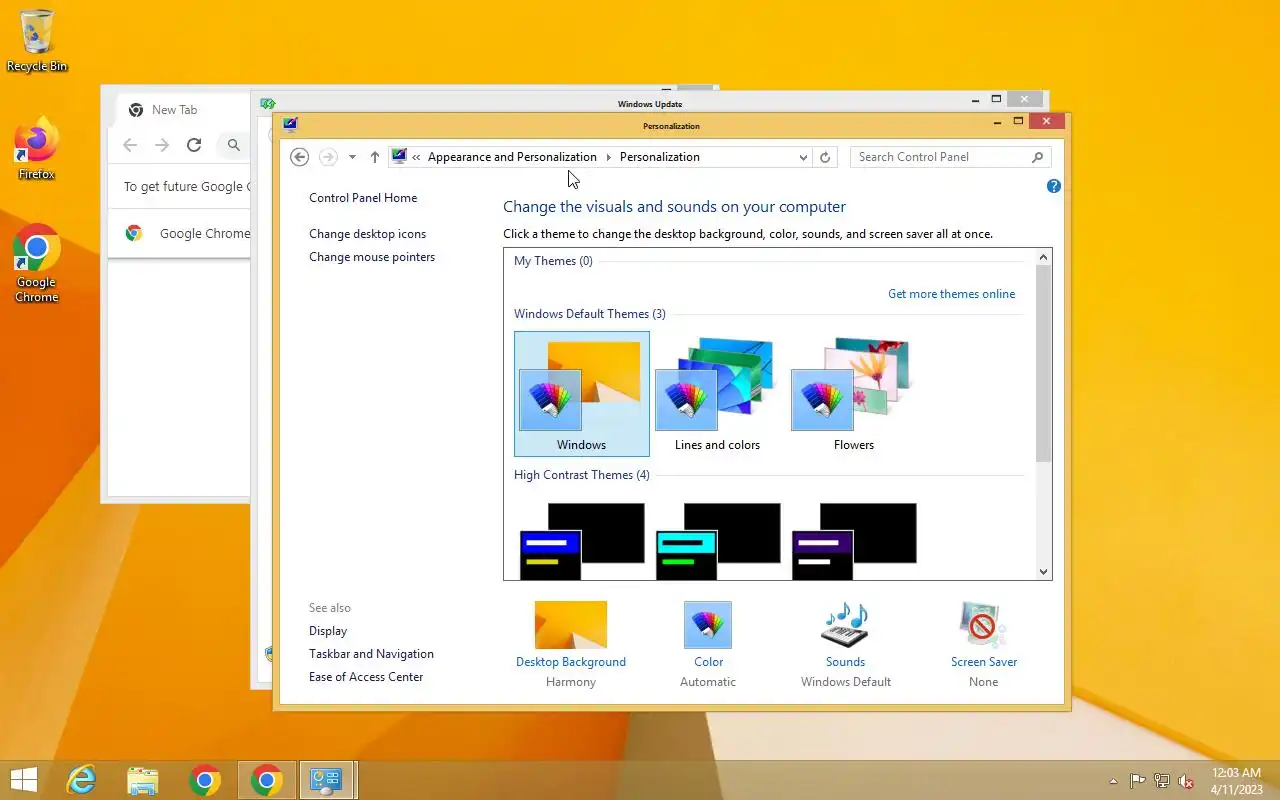Click the 'Windows Default Themes (3)' header
Screen dimensions: 1280x800
pyautogui.click(x=590, y=314)
